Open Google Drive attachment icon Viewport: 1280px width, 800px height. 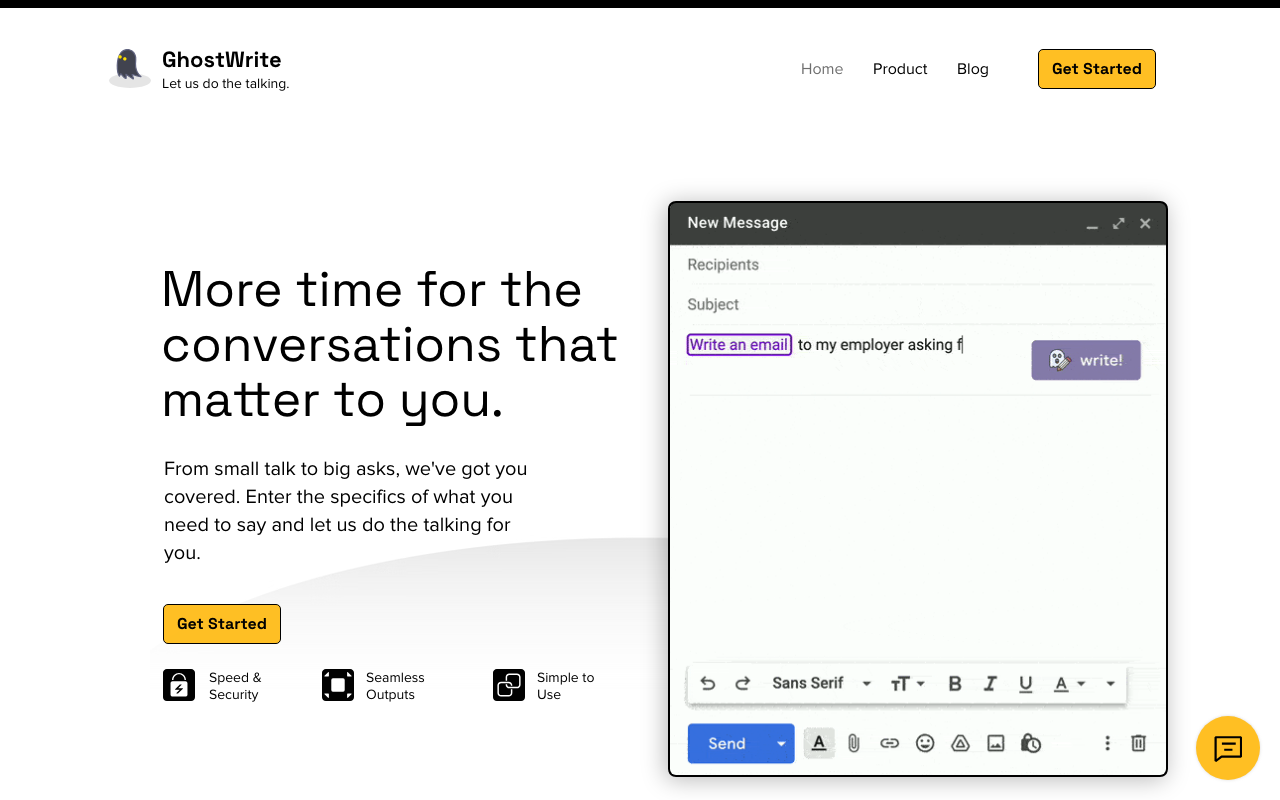click(960, 743)
